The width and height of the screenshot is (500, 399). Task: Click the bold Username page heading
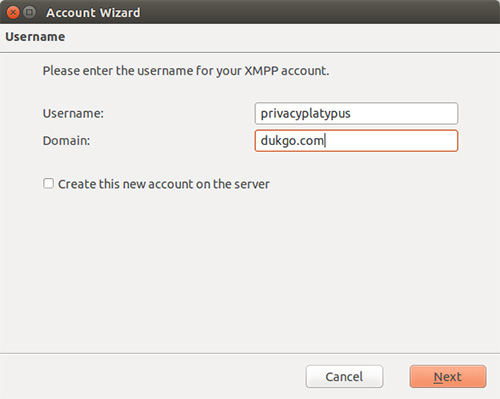[35, 37]
